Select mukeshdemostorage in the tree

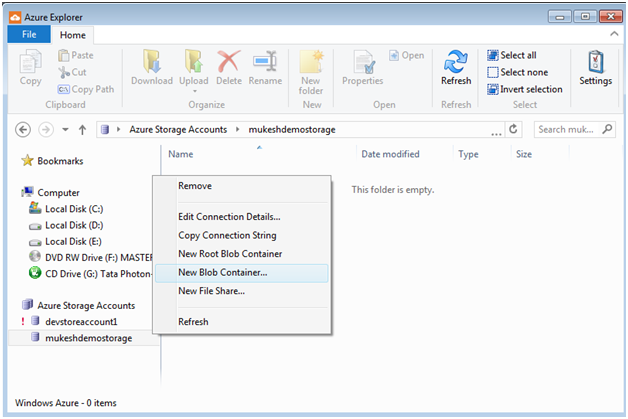click(x=84, y=338)
